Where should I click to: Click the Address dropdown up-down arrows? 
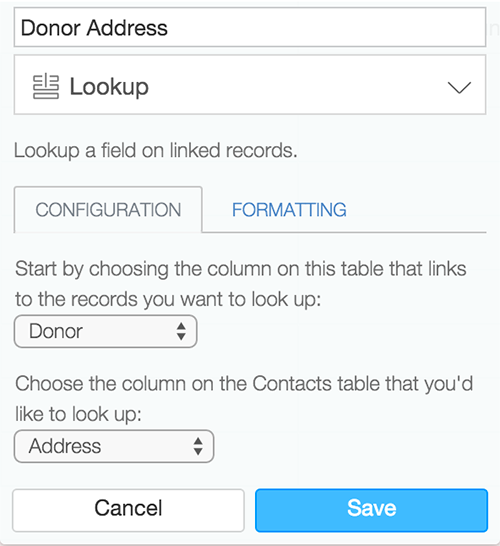(x=198, y=446)
